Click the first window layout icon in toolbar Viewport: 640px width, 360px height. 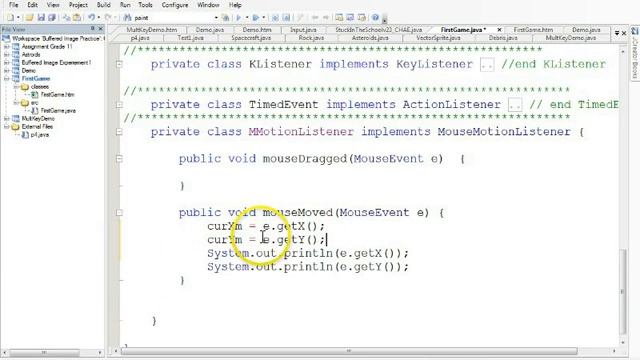[x=339, y=18]
